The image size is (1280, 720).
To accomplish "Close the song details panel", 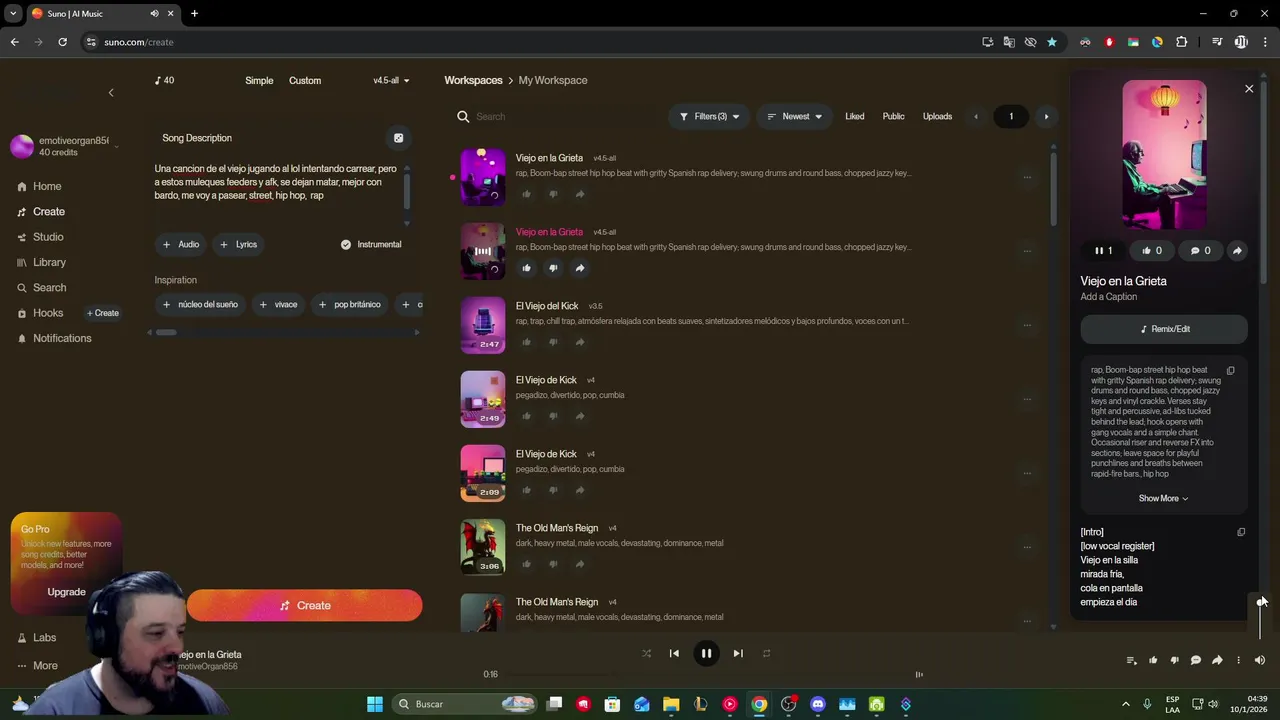I will click(1249, 89).
